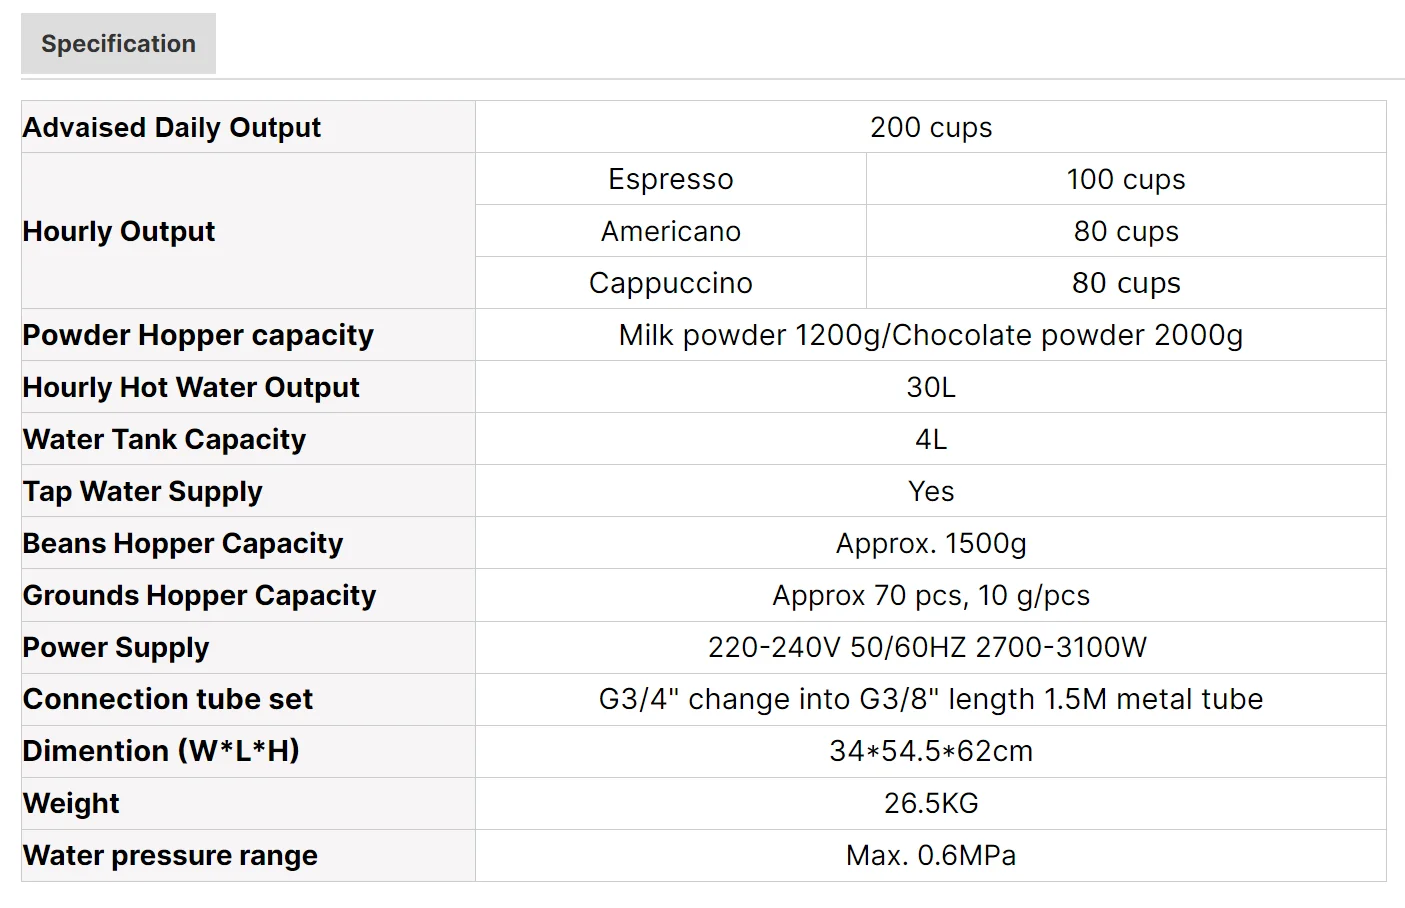This screenshot has width=1405, height=908.
Task: Select the Water Tank Capacity label
Action: (164, 440)
